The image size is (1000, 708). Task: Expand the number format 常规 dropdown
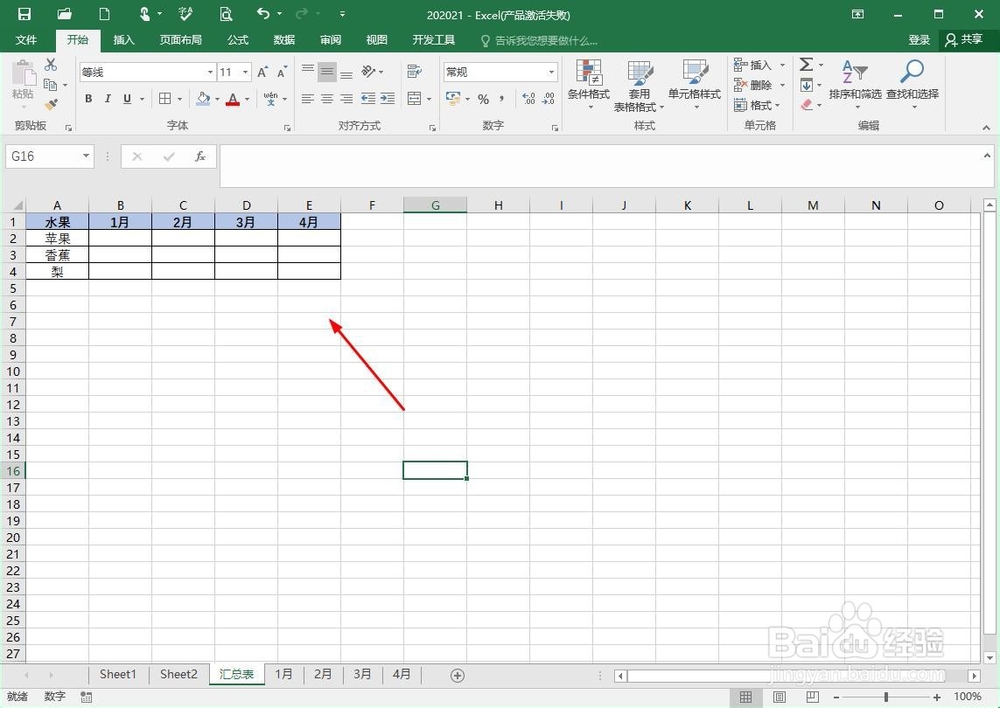(552, 72)
